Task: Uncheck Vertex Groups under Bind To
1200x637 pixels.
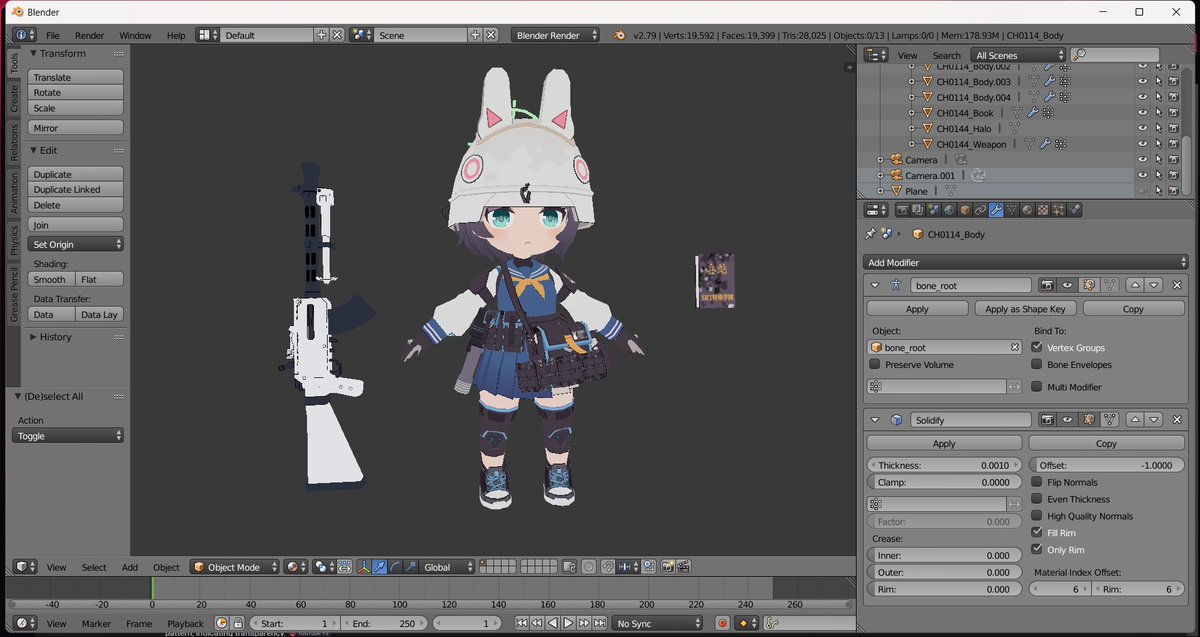Action: [x=1037, y=347]
